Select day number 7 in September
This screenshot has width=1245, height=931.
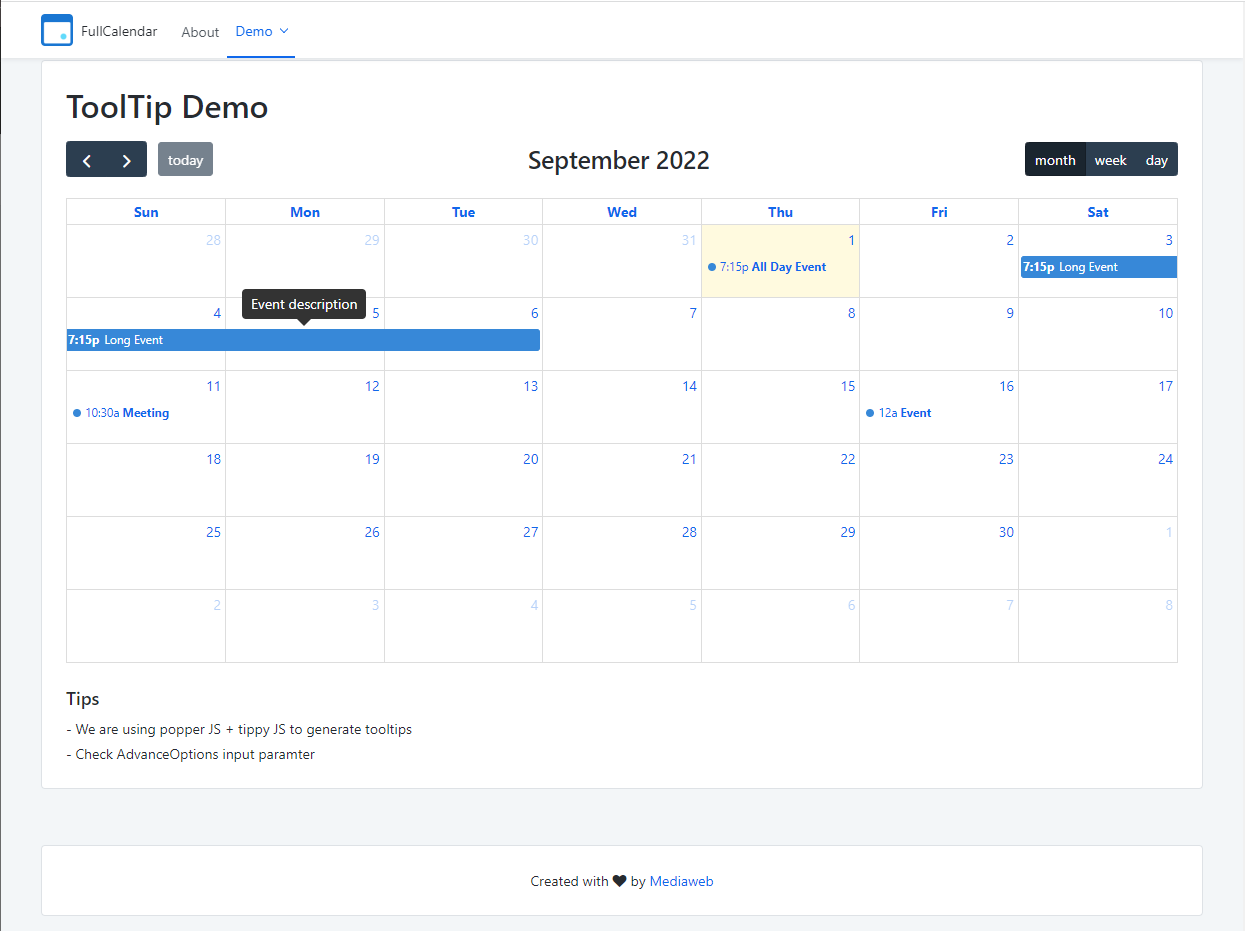[693, 313]
